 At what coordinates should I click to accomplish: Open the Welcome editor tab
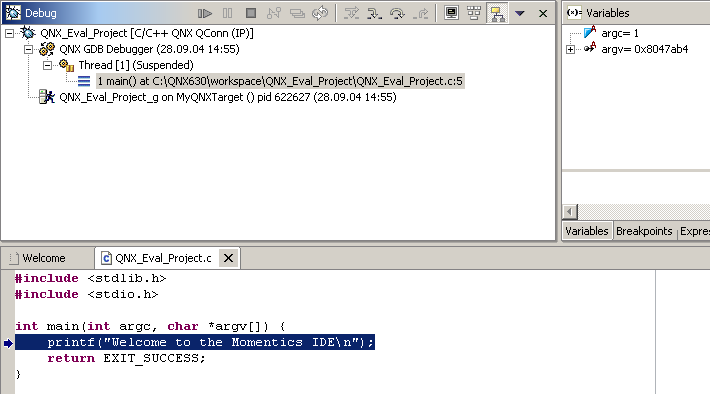(44, 258)
